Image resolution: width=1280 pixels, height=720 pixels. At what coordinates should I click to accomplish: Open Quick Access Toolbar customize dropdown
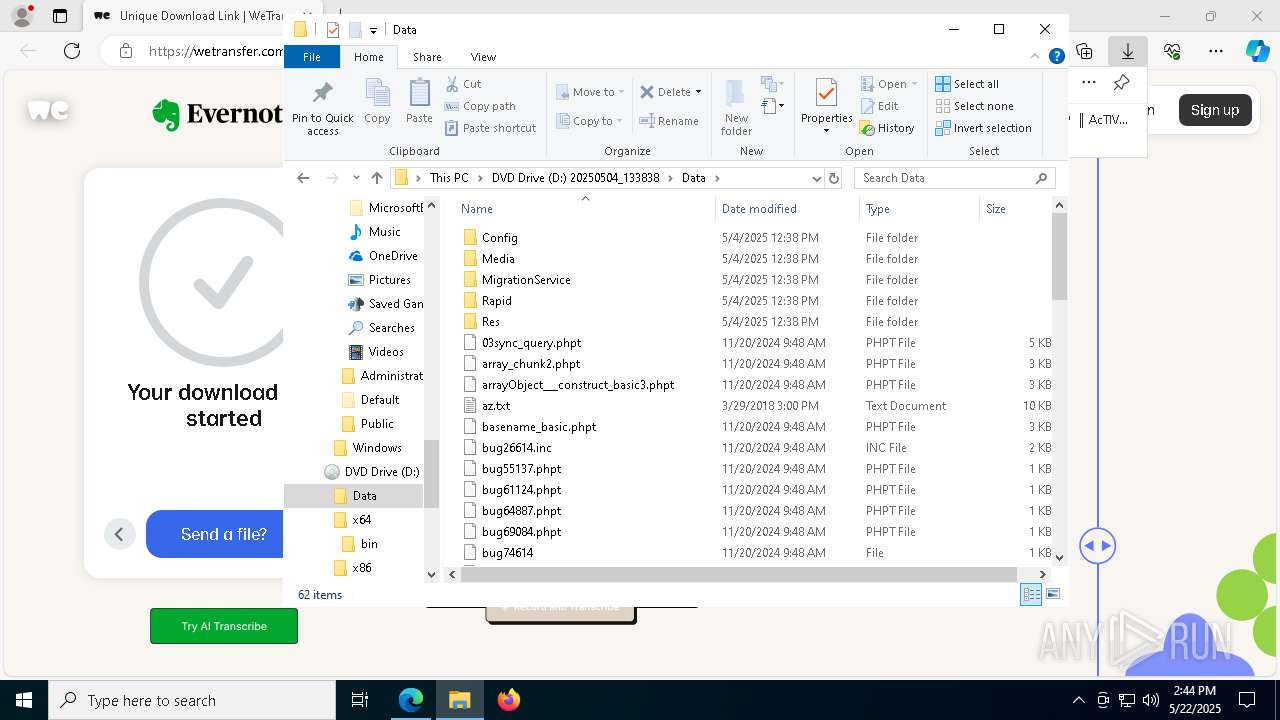click(x=373, y=30)
